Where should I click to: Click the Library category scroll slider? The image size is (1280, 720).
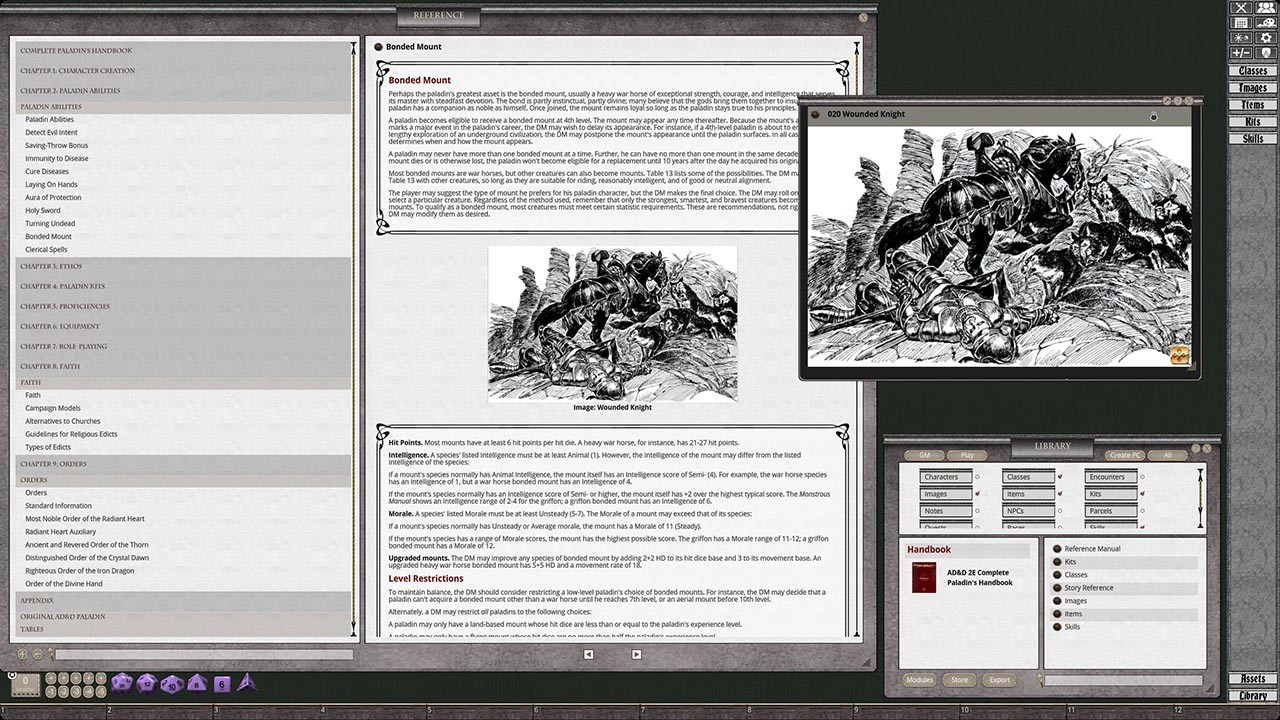point(1199,495)
